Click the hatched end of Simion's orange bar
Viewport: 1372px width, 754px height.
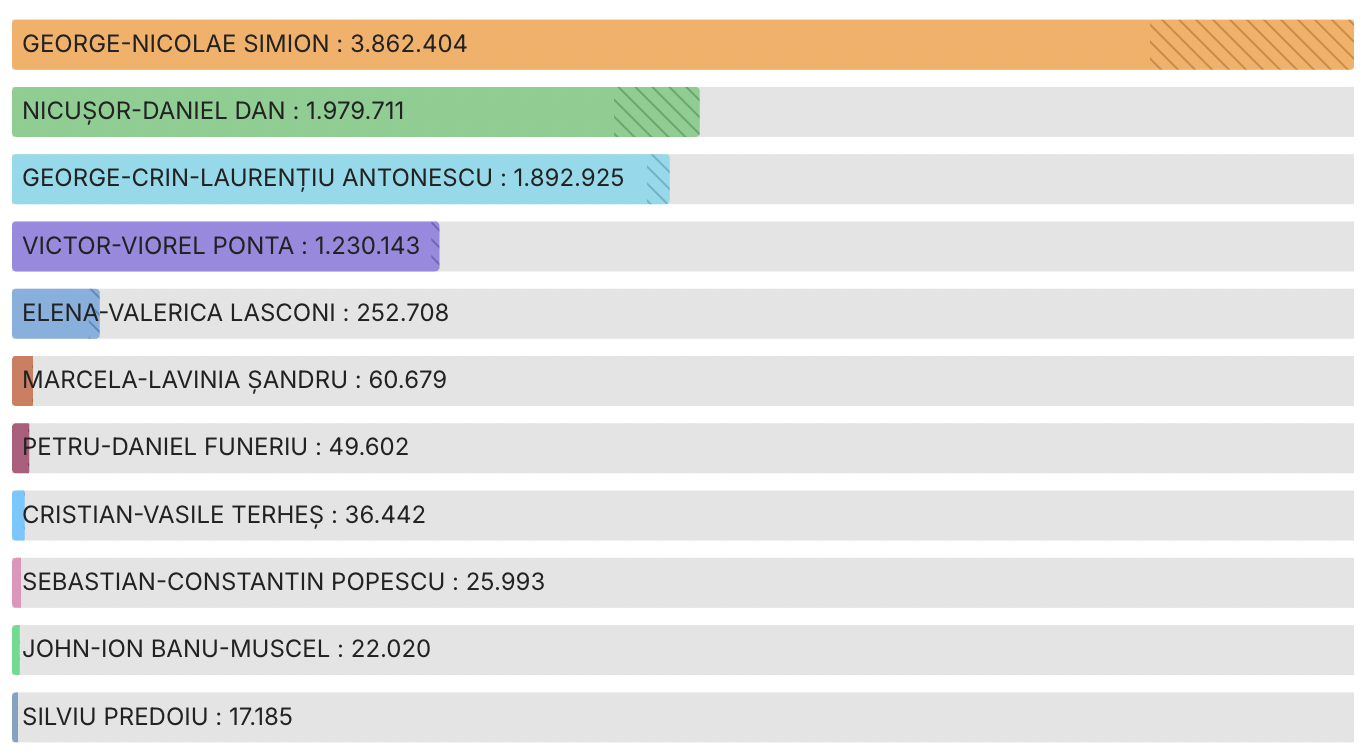click(x=1250, y=45)
